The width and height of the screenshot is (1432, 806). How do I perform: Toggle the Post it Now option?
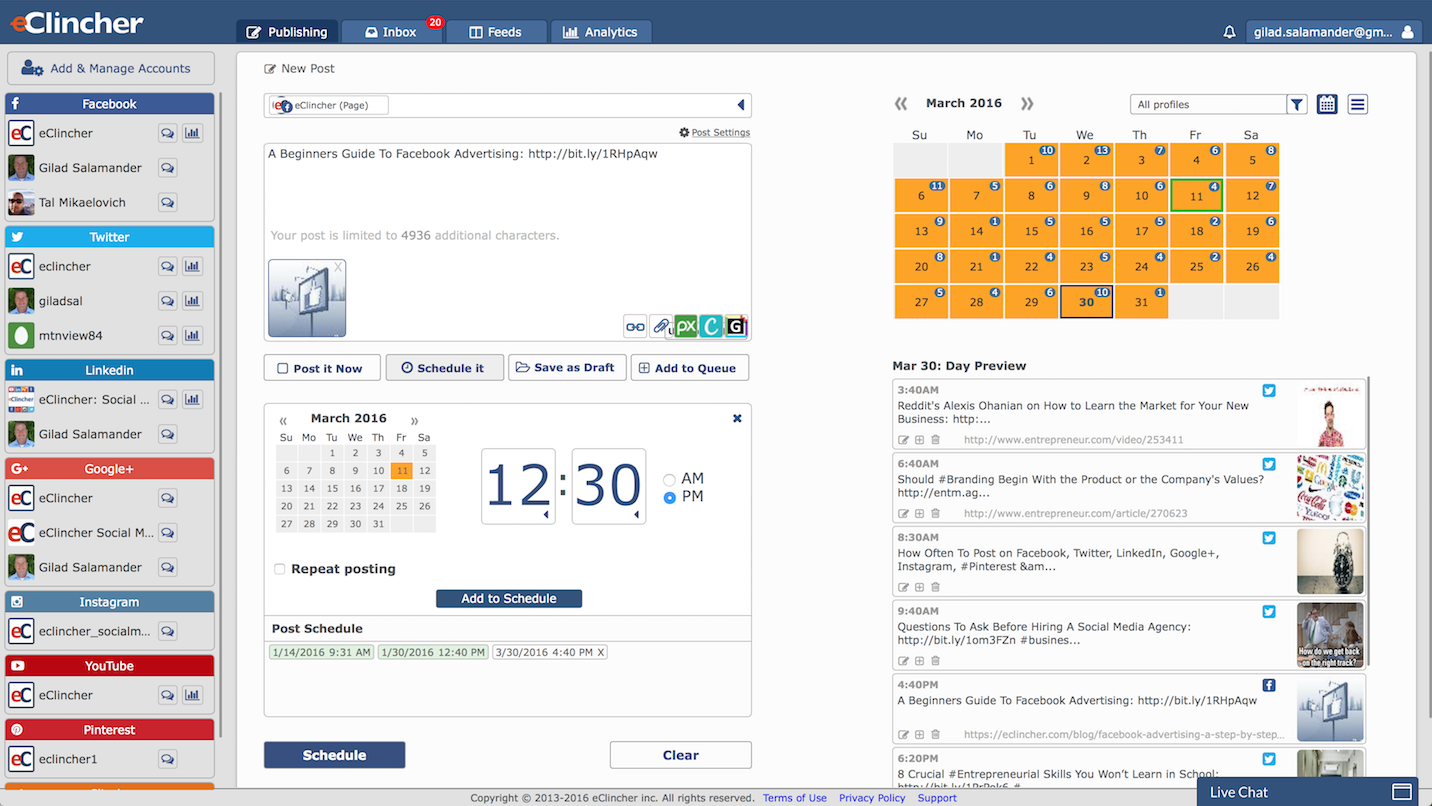point(322,368)
